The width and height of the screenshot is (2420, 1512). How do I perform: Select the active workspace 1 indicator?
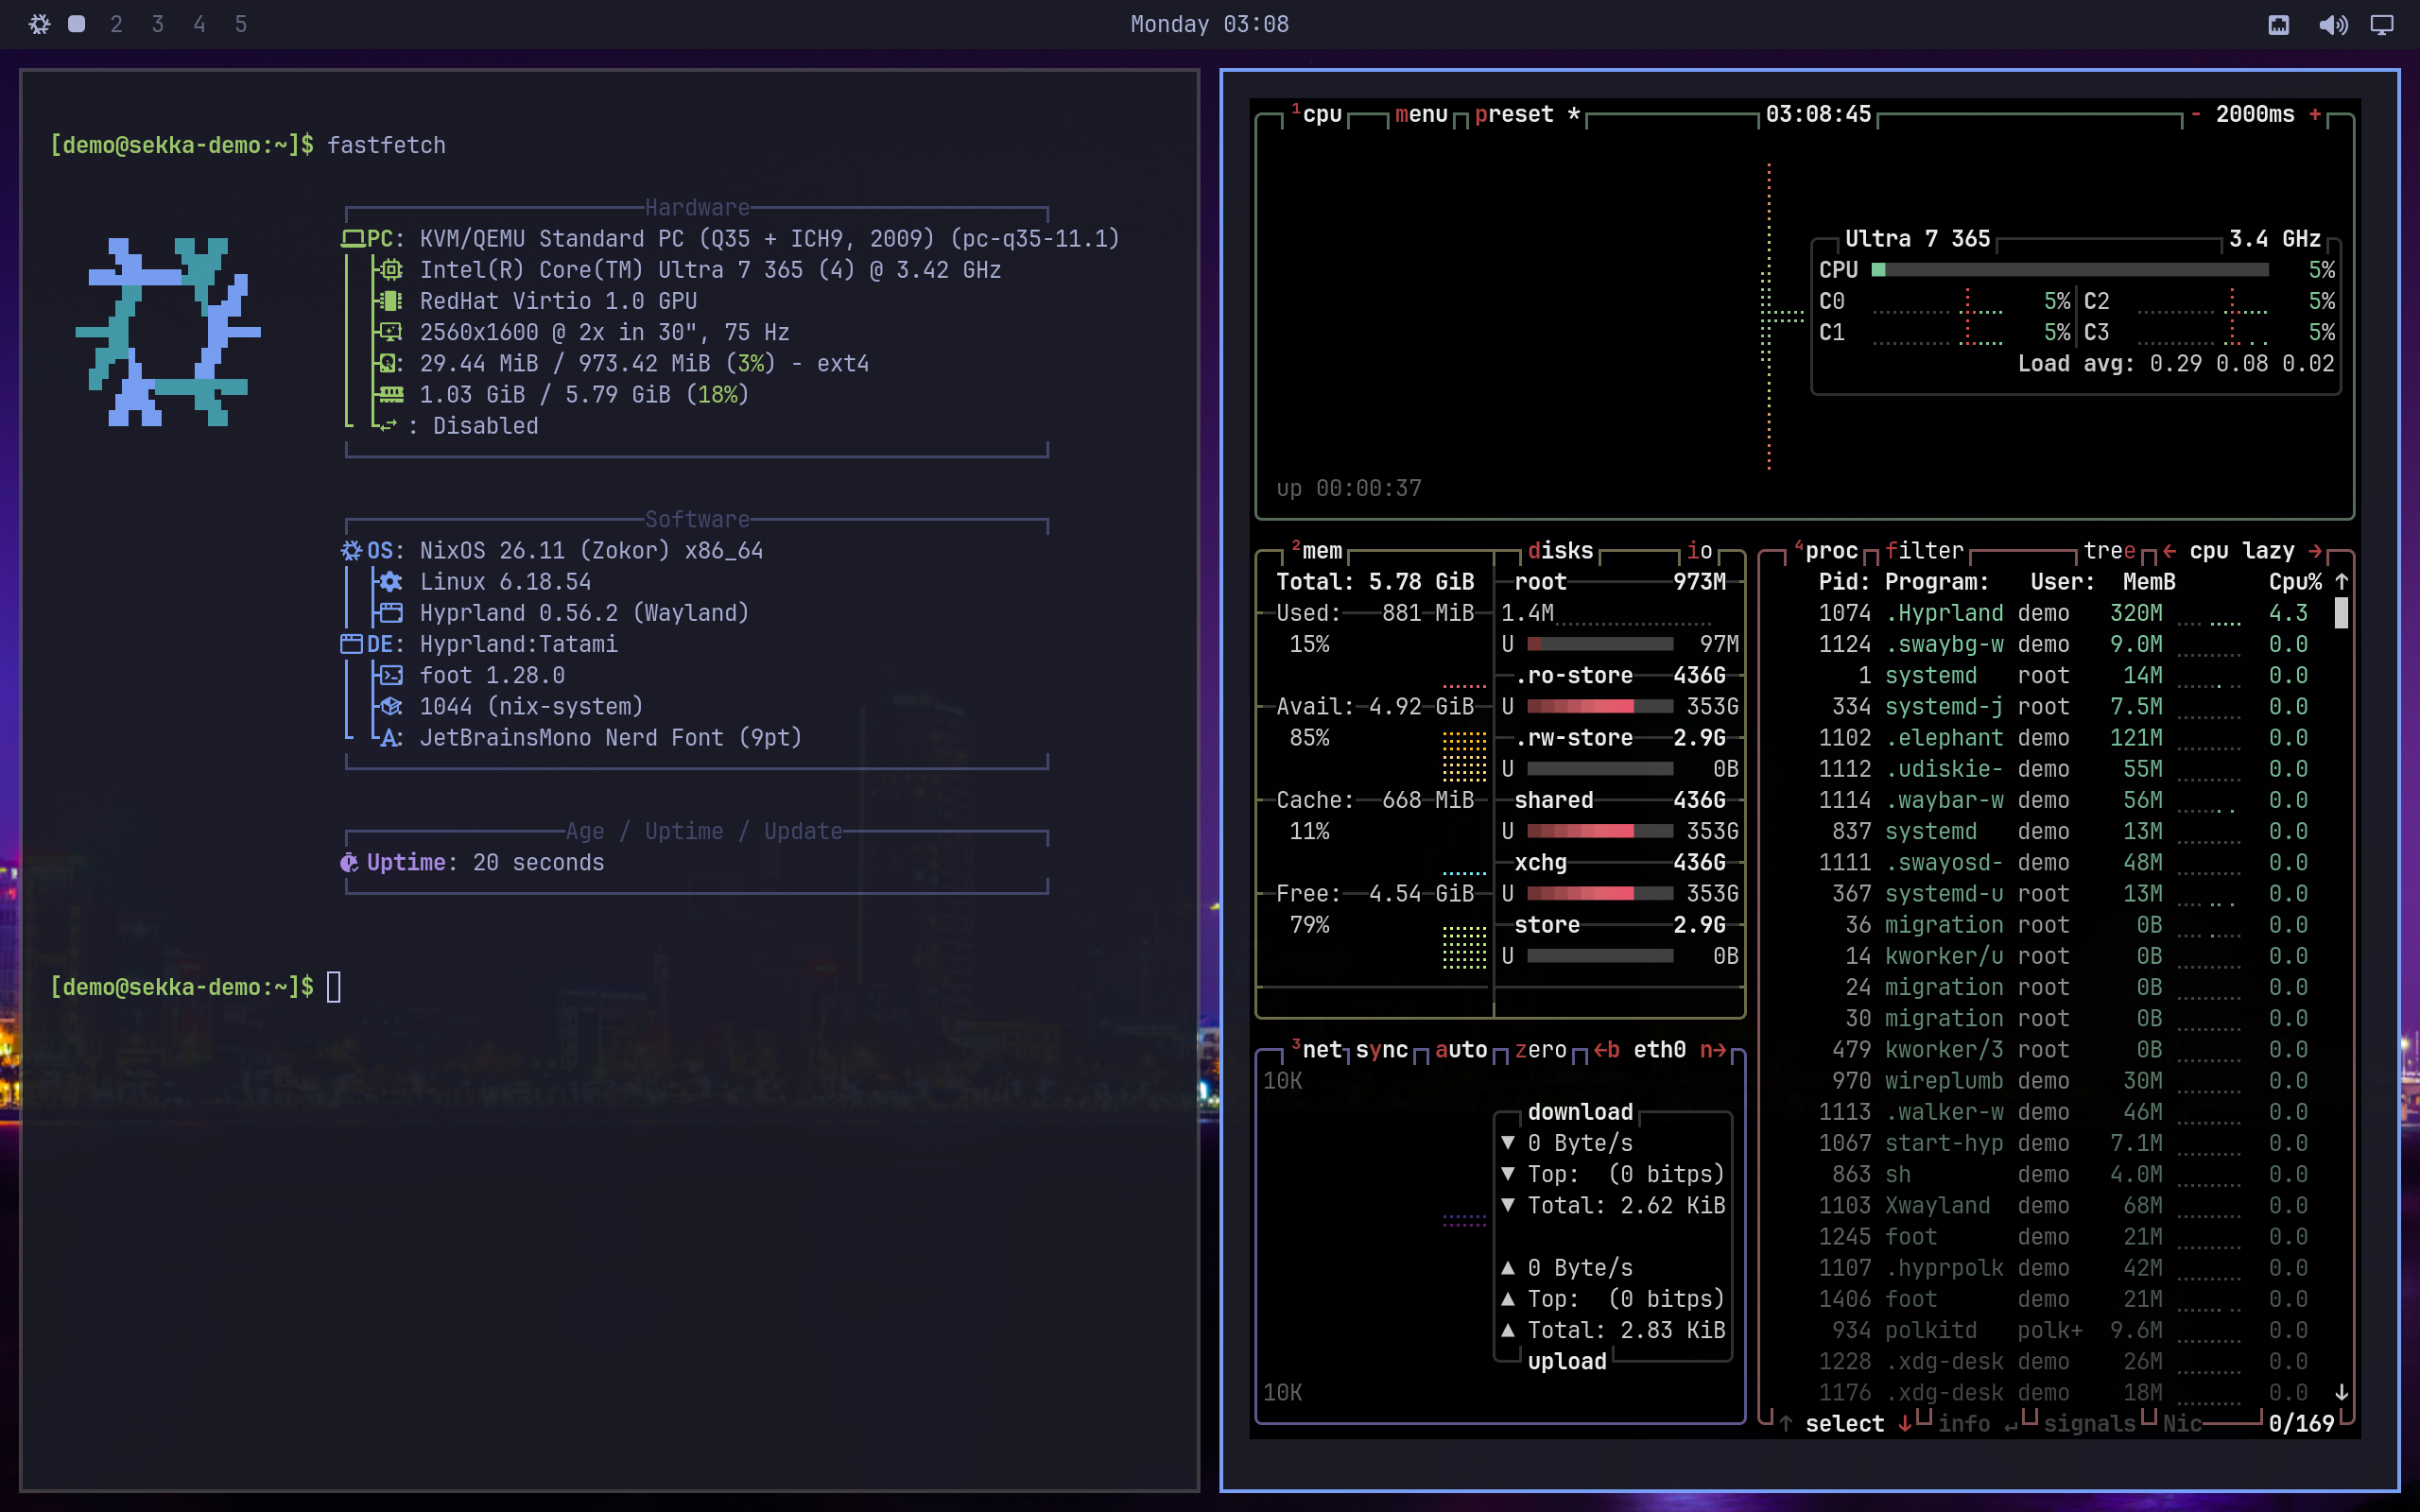pyautogui.click(x=77, y=24)
